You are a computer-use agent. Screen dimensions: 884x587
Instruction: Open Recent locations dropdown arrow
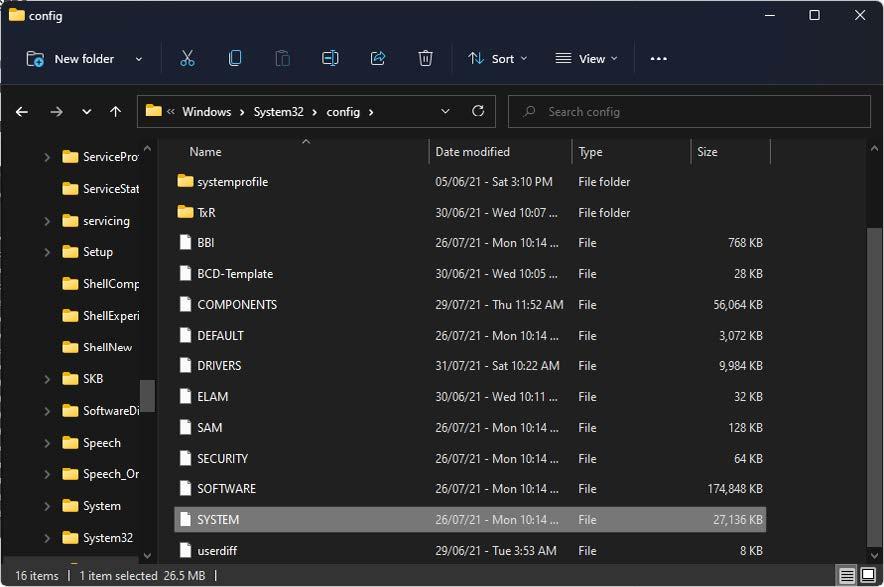coord(86,112)
